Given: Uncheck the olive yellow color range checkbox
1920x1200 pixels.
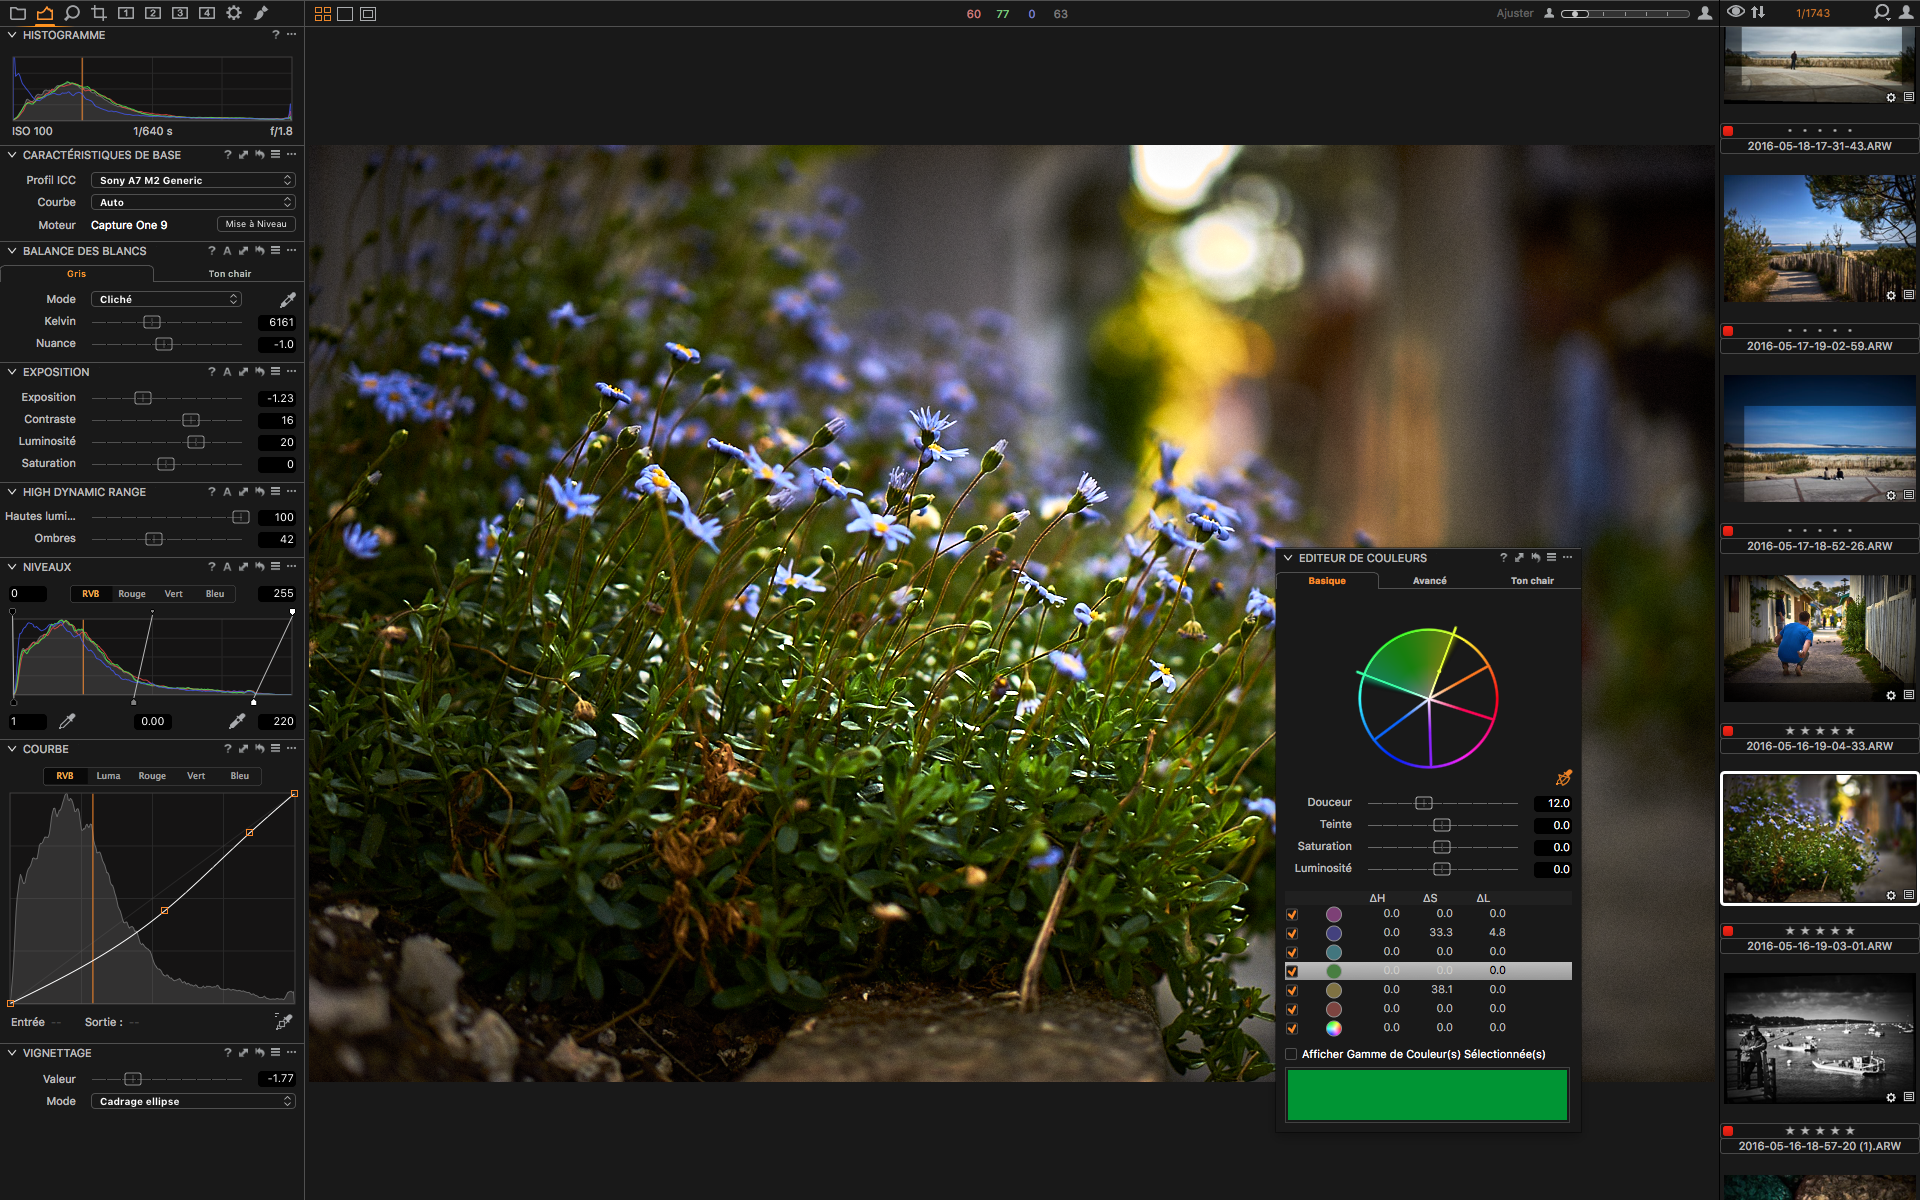Looking at the screenshot, I should click(1292, 990).
